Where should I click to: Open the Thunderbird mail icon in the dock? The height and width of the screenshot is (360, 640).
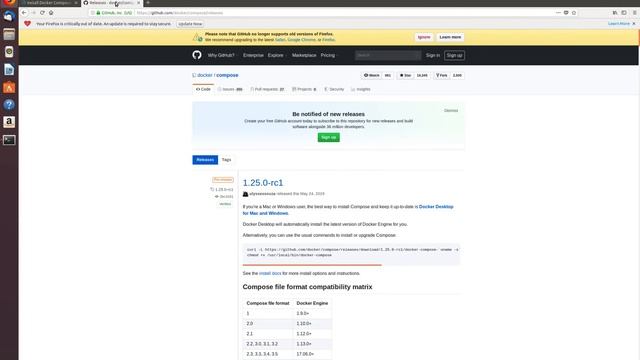(9, 17)
